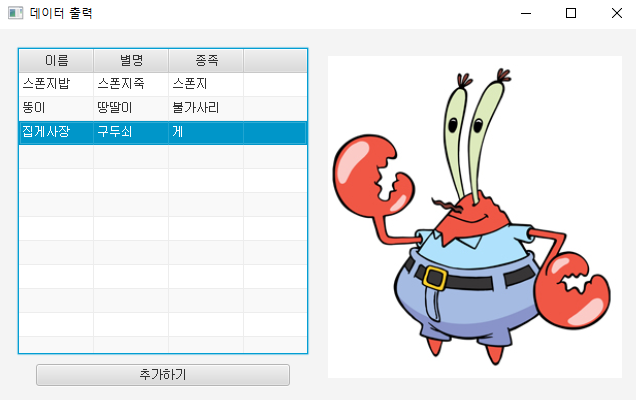Sort table by 종족 column header
636x400 pixels.
click(206, 60)
